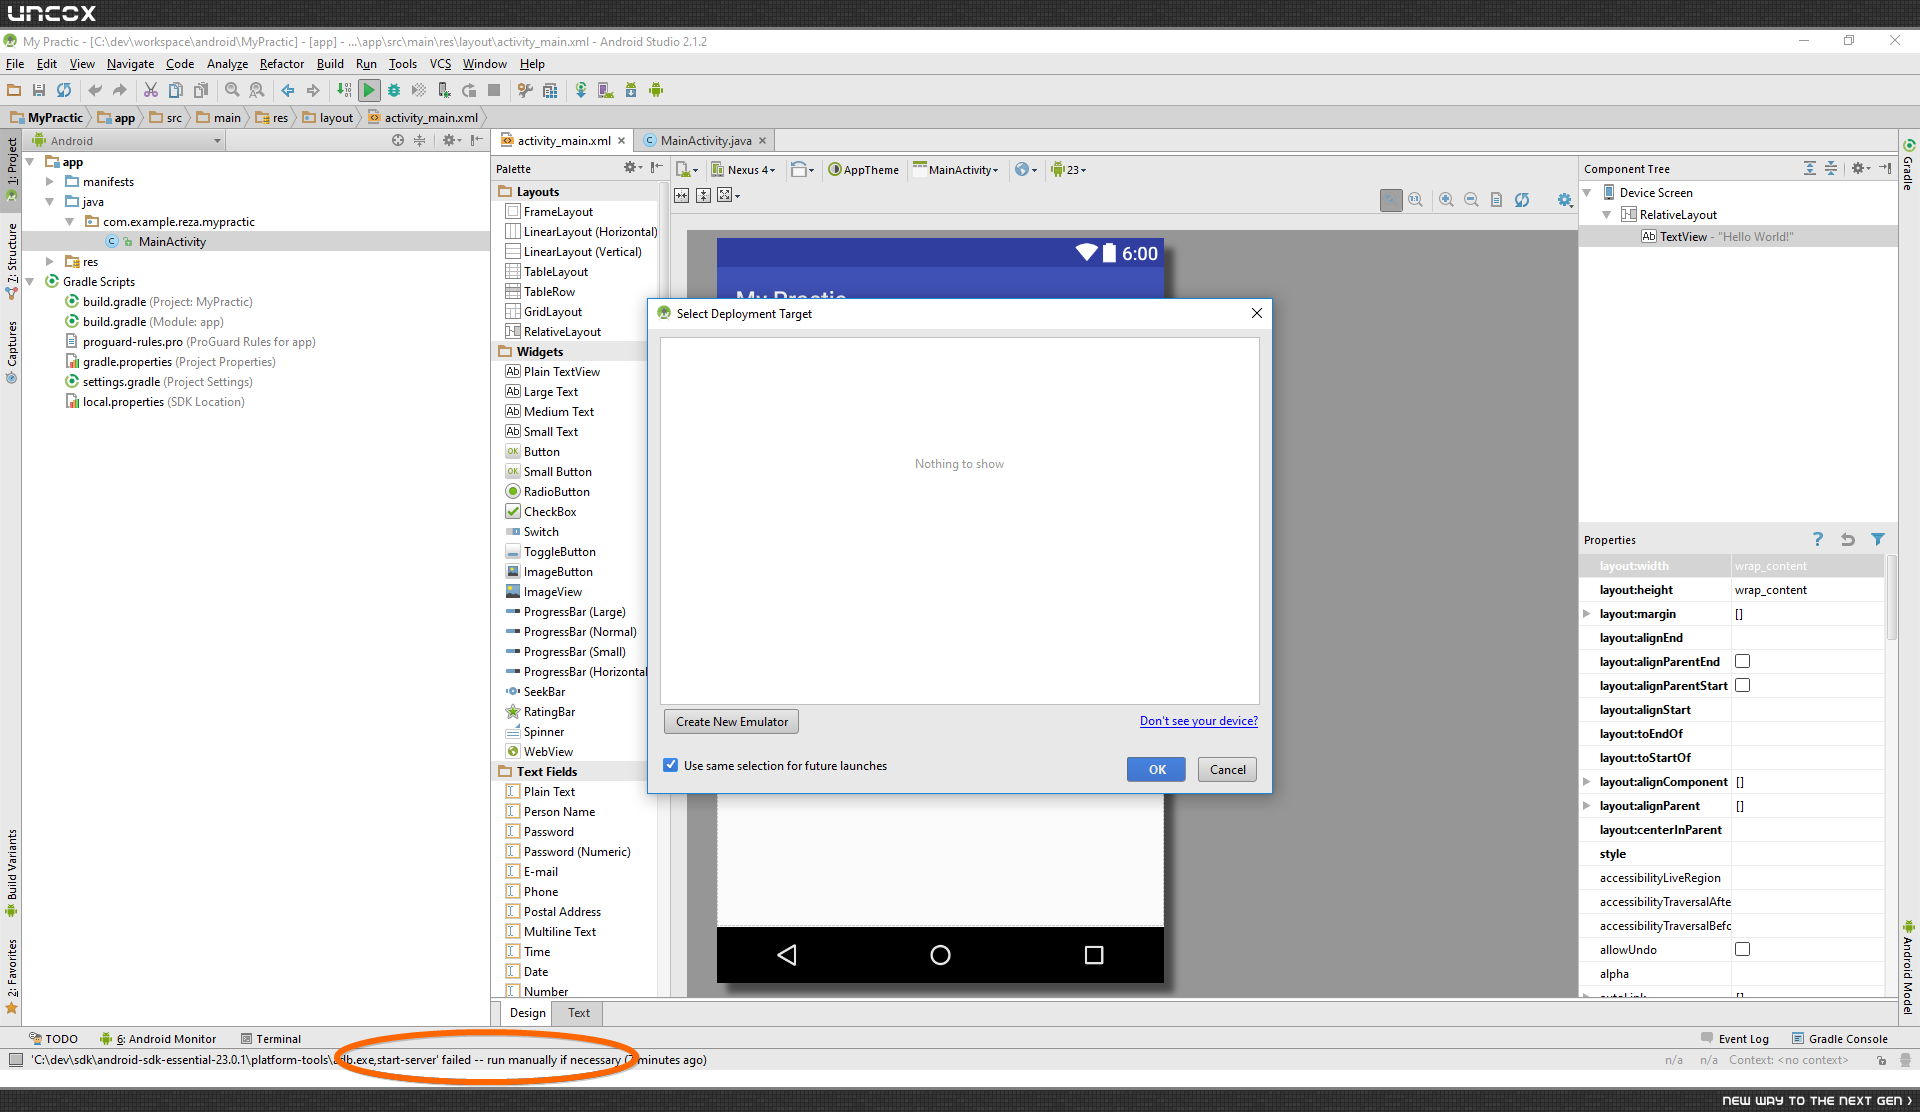Click the Properties help question mark icon

[1818, 539]
